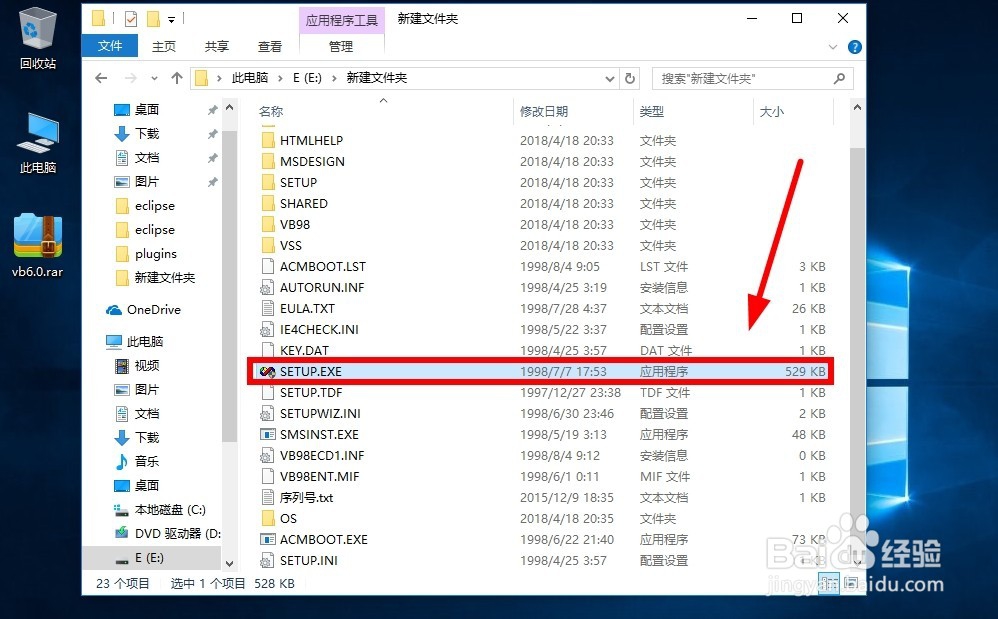
Task: Select the ACMBOOT.EXE file icon
Action: click(x=267, y=539)
